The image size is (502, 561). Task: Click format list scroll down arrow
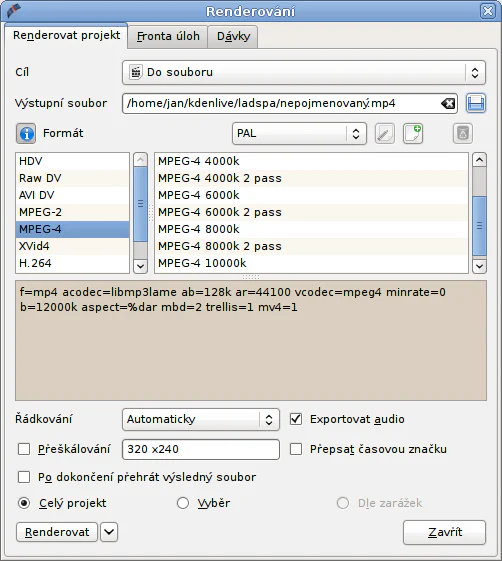click(140, 266)
